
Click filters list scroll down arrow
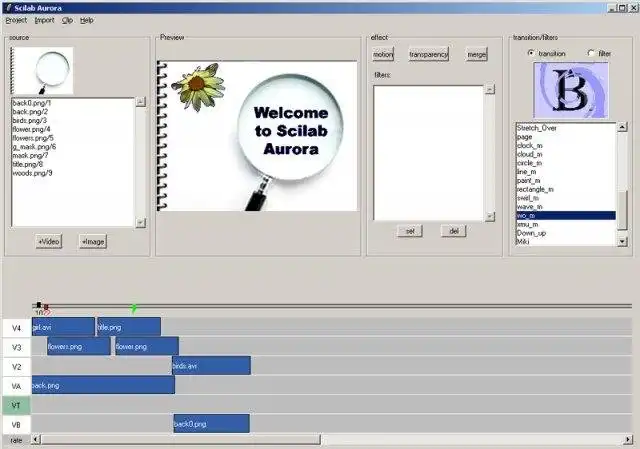[490, 216]
